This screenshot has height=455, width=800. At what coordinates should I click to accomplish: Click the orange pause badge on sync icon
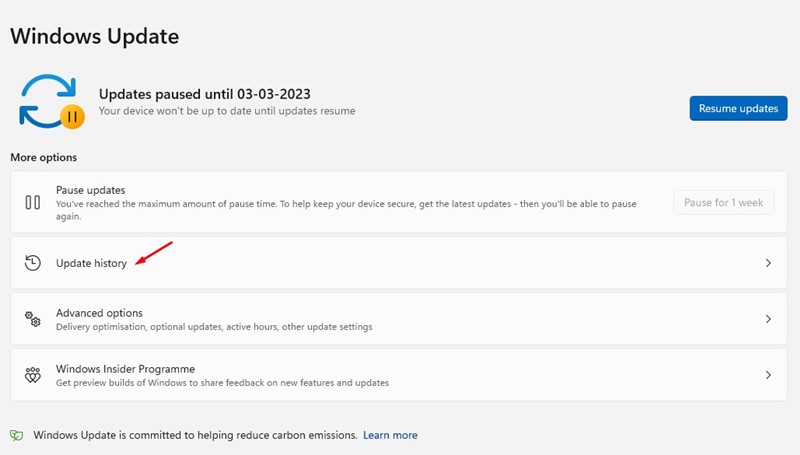click(x=72, y=117)
